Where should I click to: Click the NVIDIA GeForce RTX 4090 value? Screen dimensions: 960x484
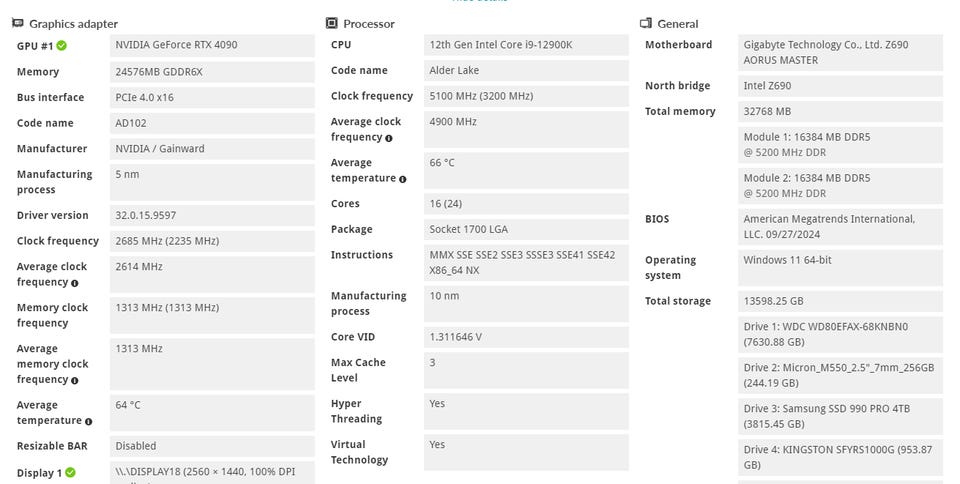(x=176, y=45)
